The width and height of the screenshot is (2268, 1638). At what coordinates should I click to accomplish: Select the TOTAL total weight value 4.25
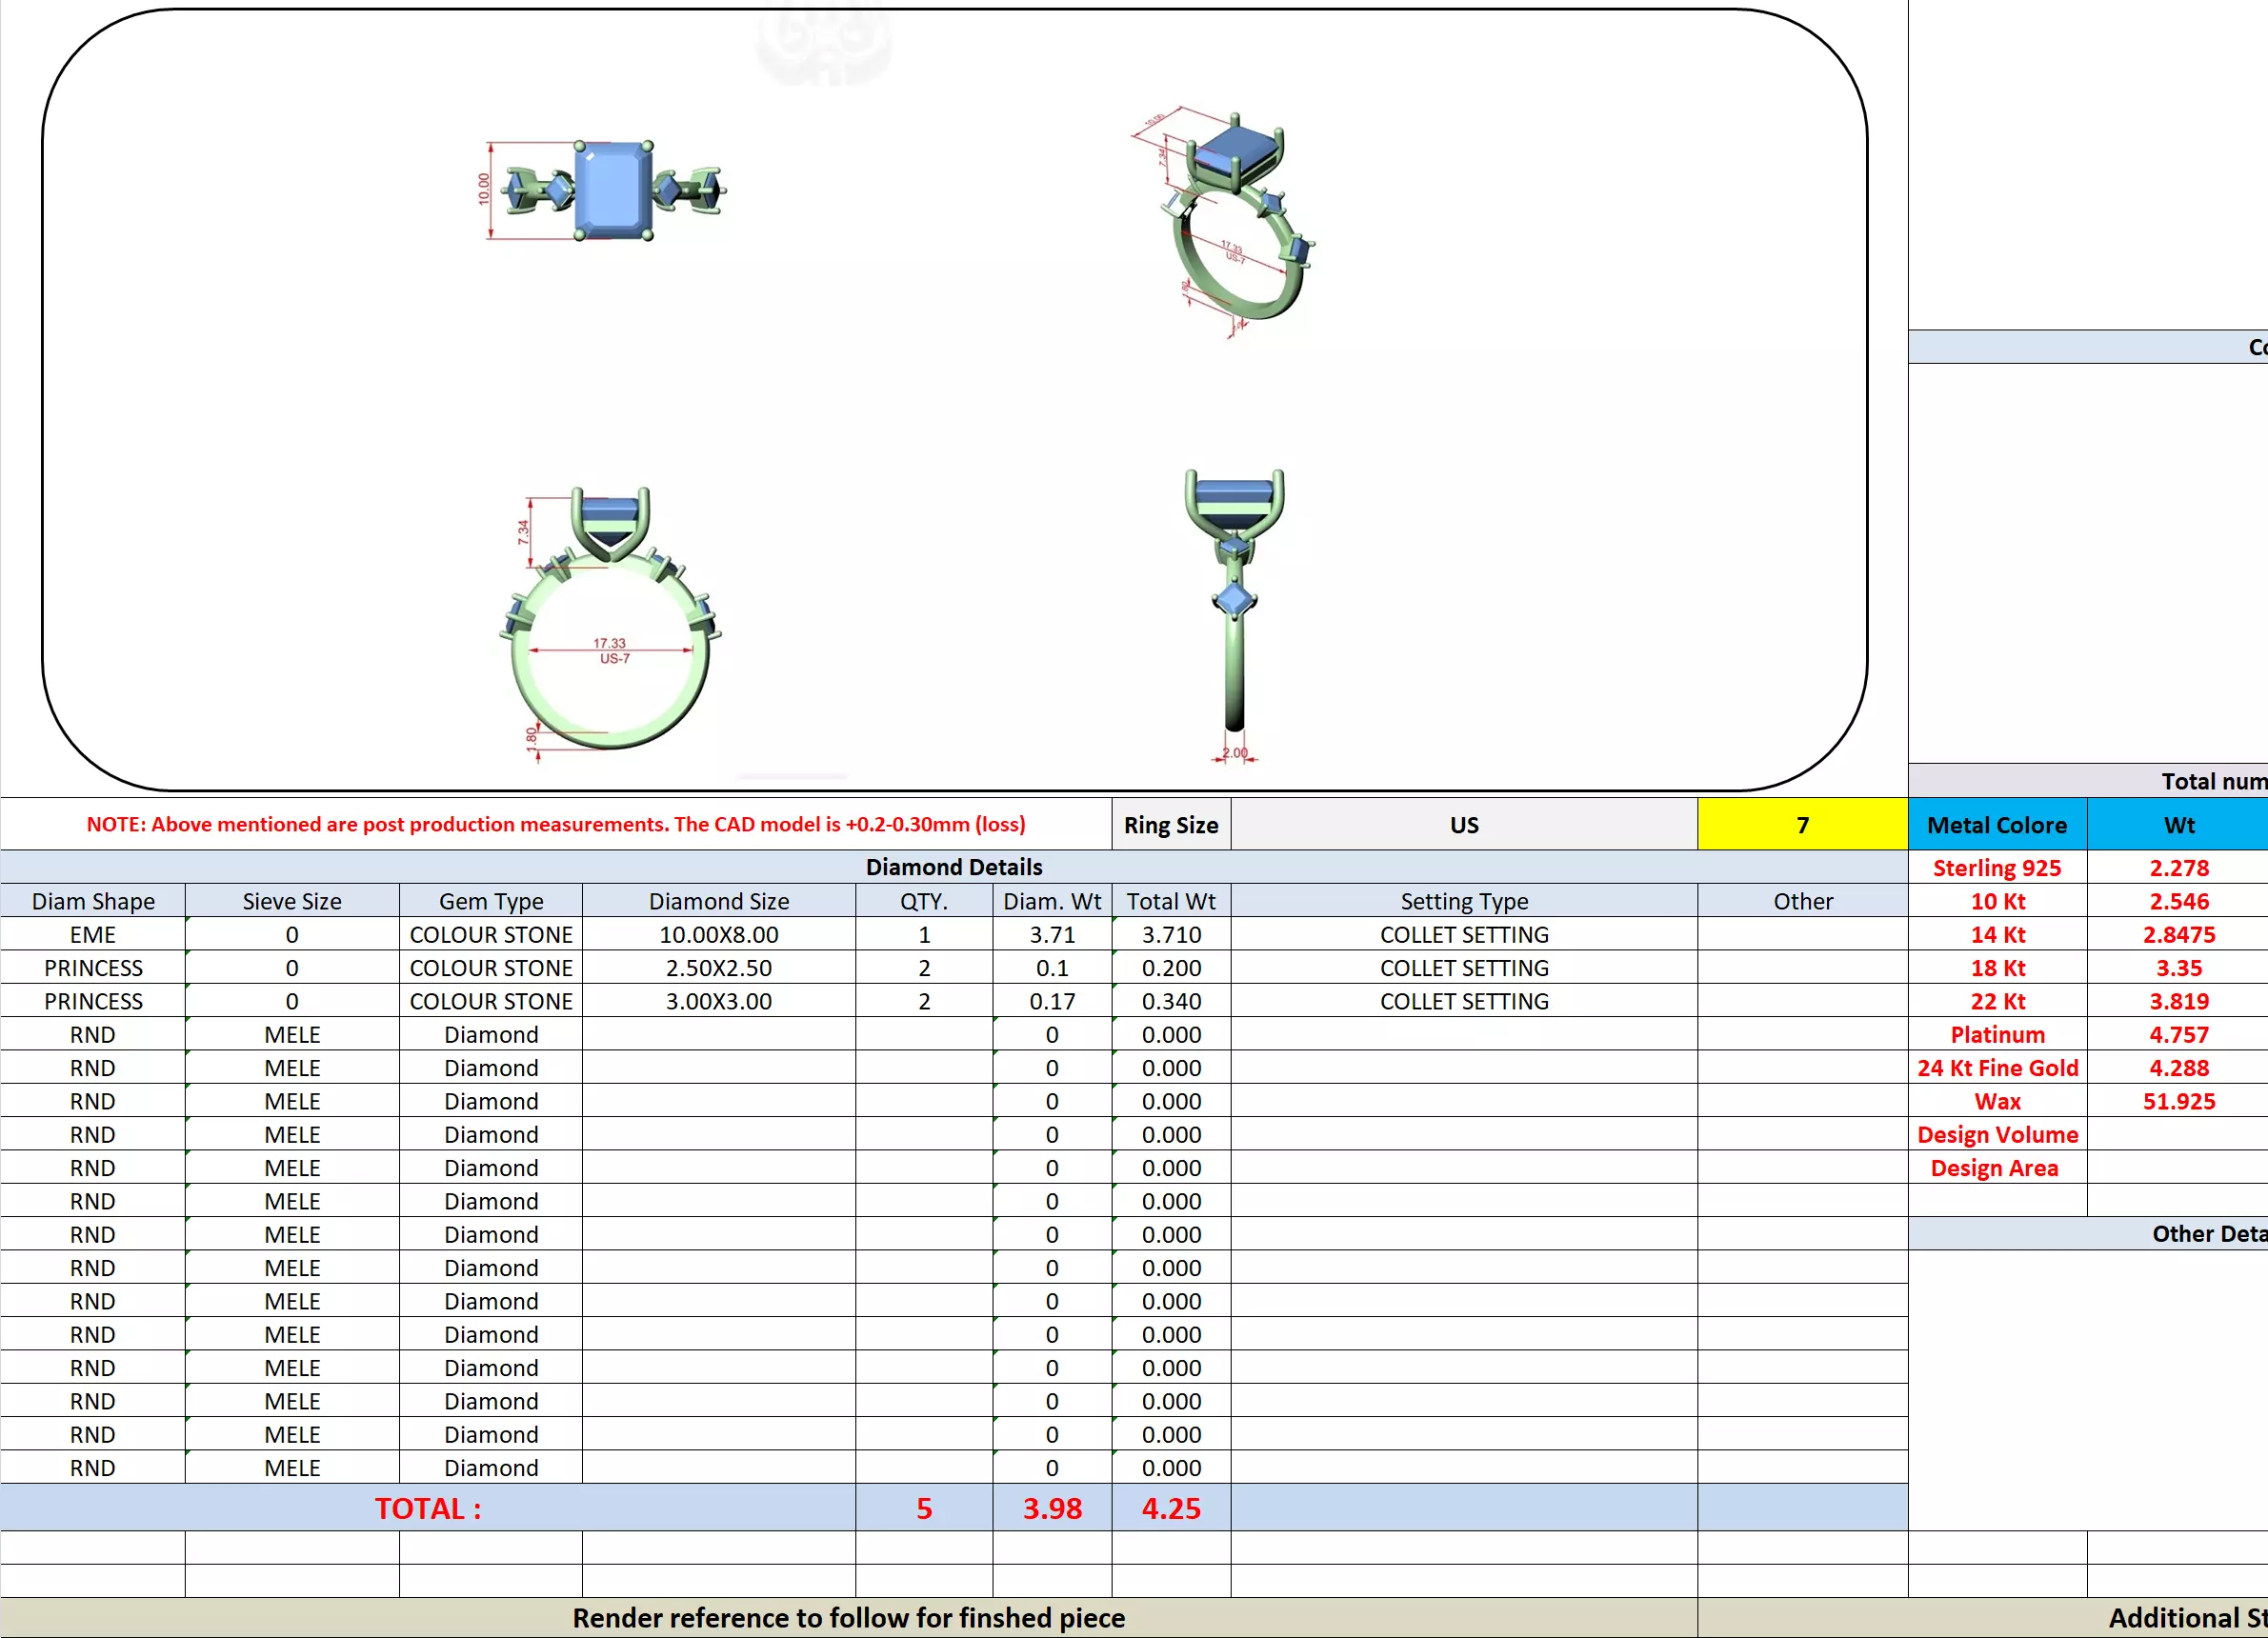(1170, 1508)
